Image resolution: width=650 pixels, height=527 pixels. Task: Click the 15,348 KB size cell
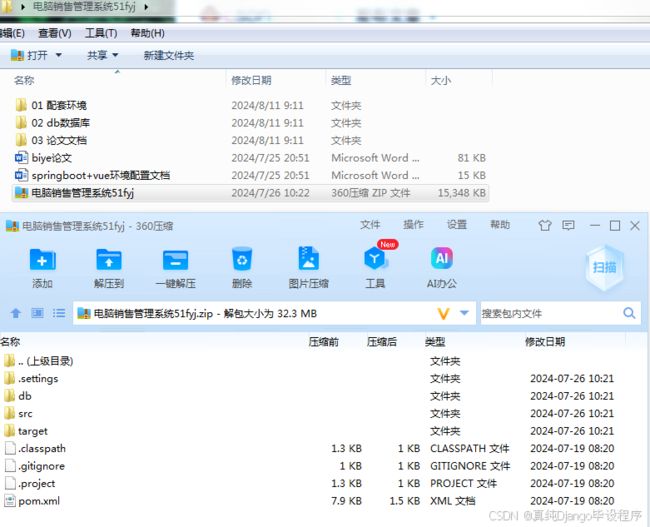click(x=462, y=193)
